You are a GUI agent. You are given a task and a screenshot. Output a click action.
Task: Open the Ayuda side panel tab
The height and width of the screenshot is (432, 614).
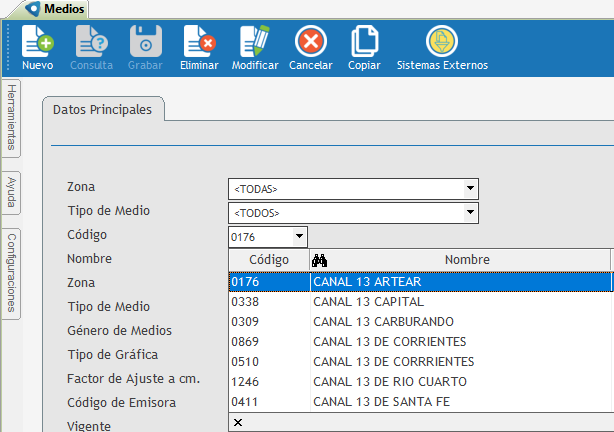coord(11,192)
